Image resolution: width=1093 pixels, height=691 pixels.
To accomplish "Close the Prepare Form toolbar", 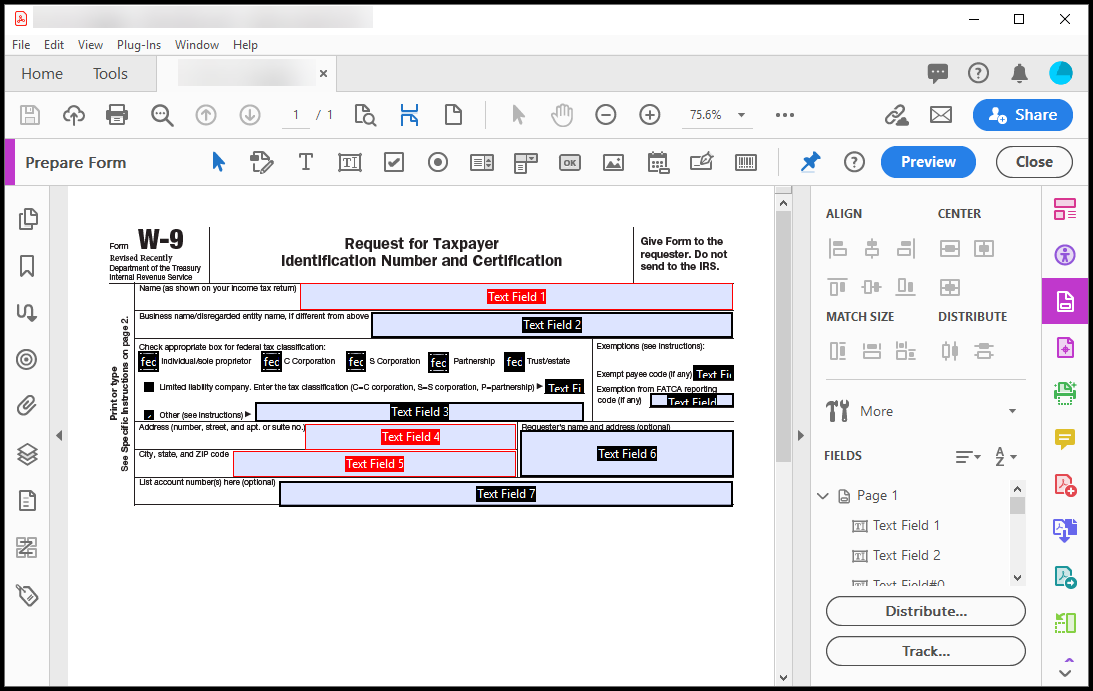I will click(x=1034, y=162).
